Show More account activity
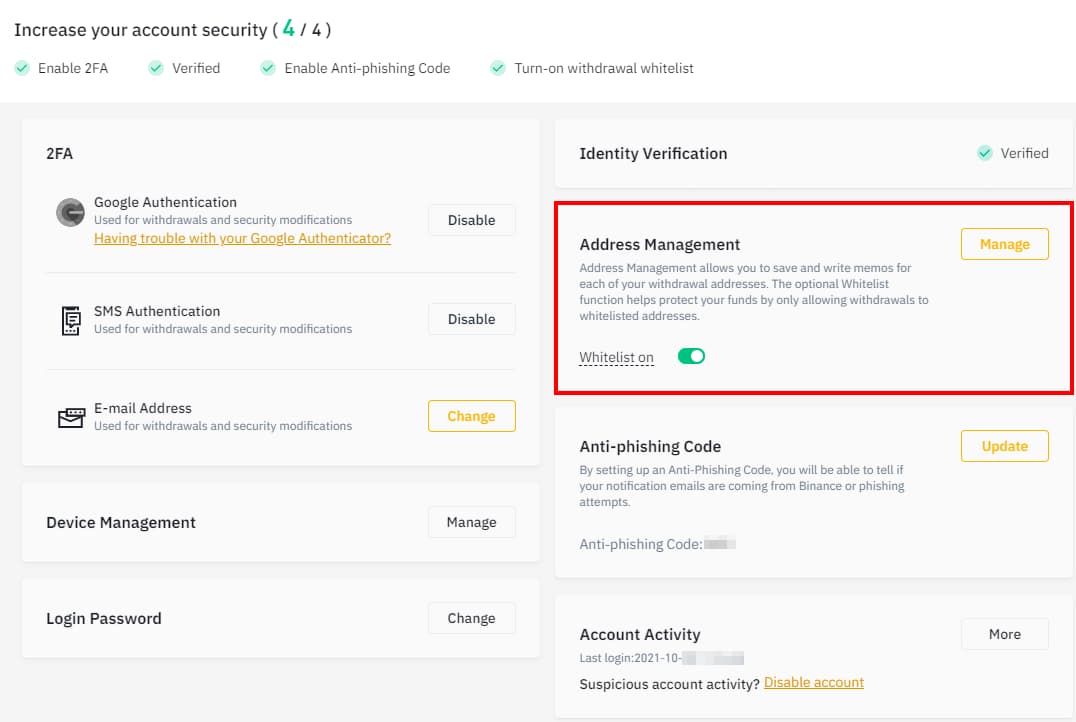Screen dimensions: 1076x722 tap(1004, 634)
